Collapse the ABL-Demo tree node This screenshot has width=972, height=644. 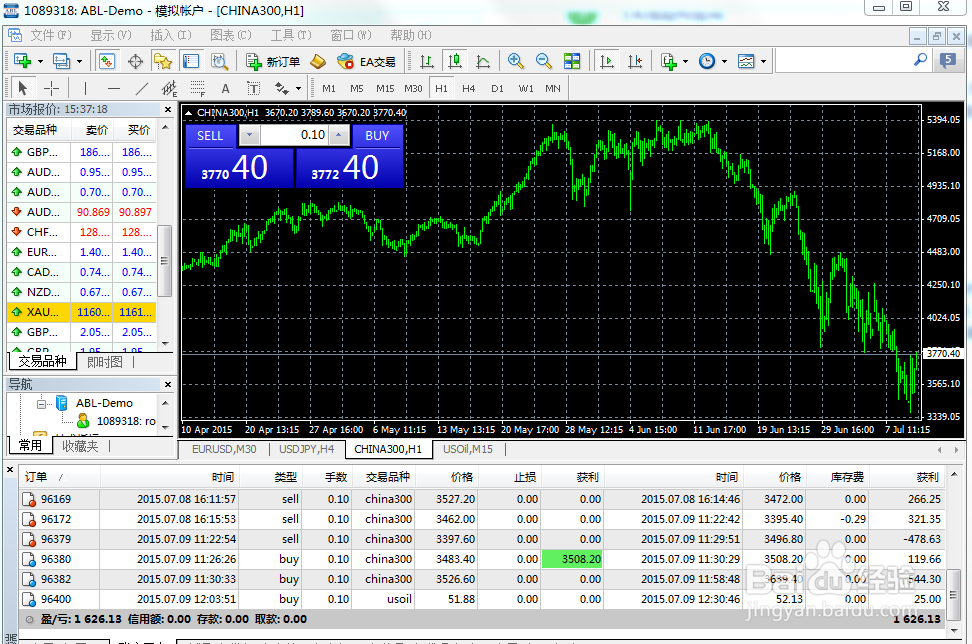(41, 404)
